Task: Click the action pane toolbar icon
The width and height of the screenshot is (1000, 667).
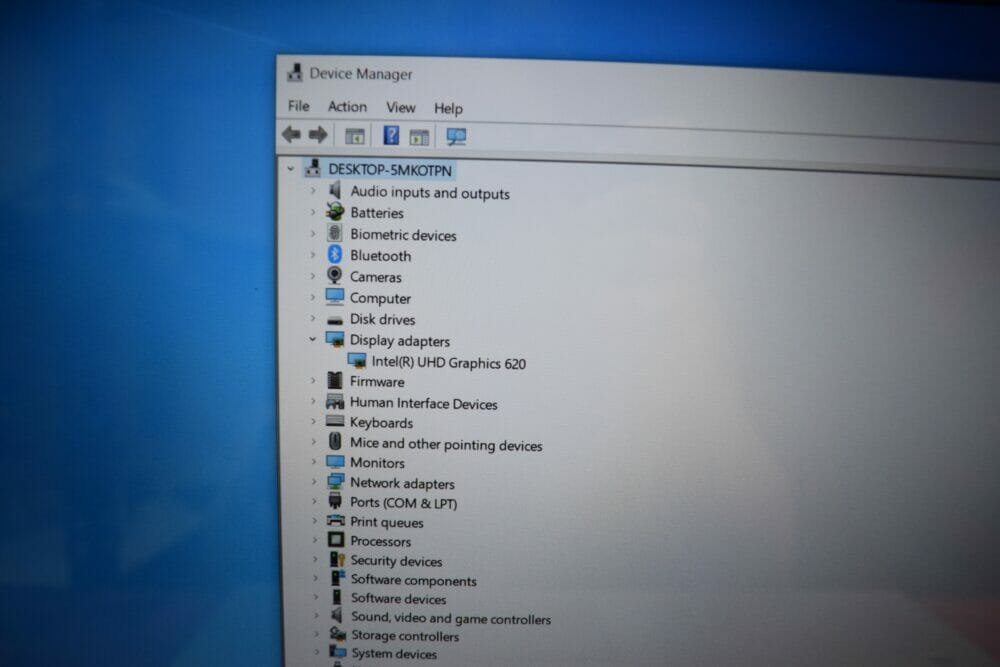Action: (419, 136)
